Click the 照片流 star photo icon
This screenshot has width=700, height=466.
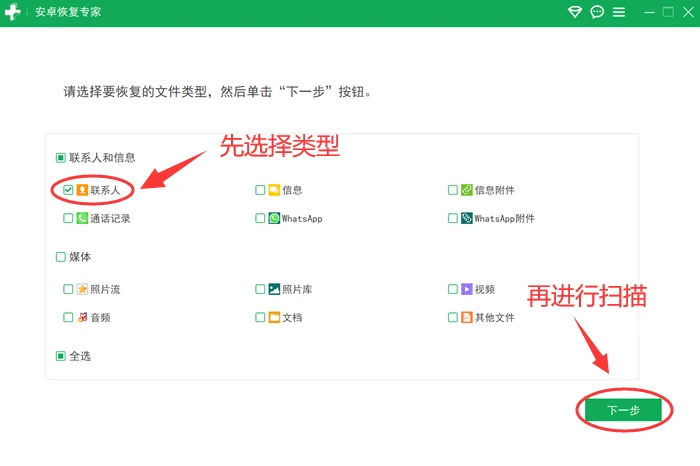tap(82, 289)
